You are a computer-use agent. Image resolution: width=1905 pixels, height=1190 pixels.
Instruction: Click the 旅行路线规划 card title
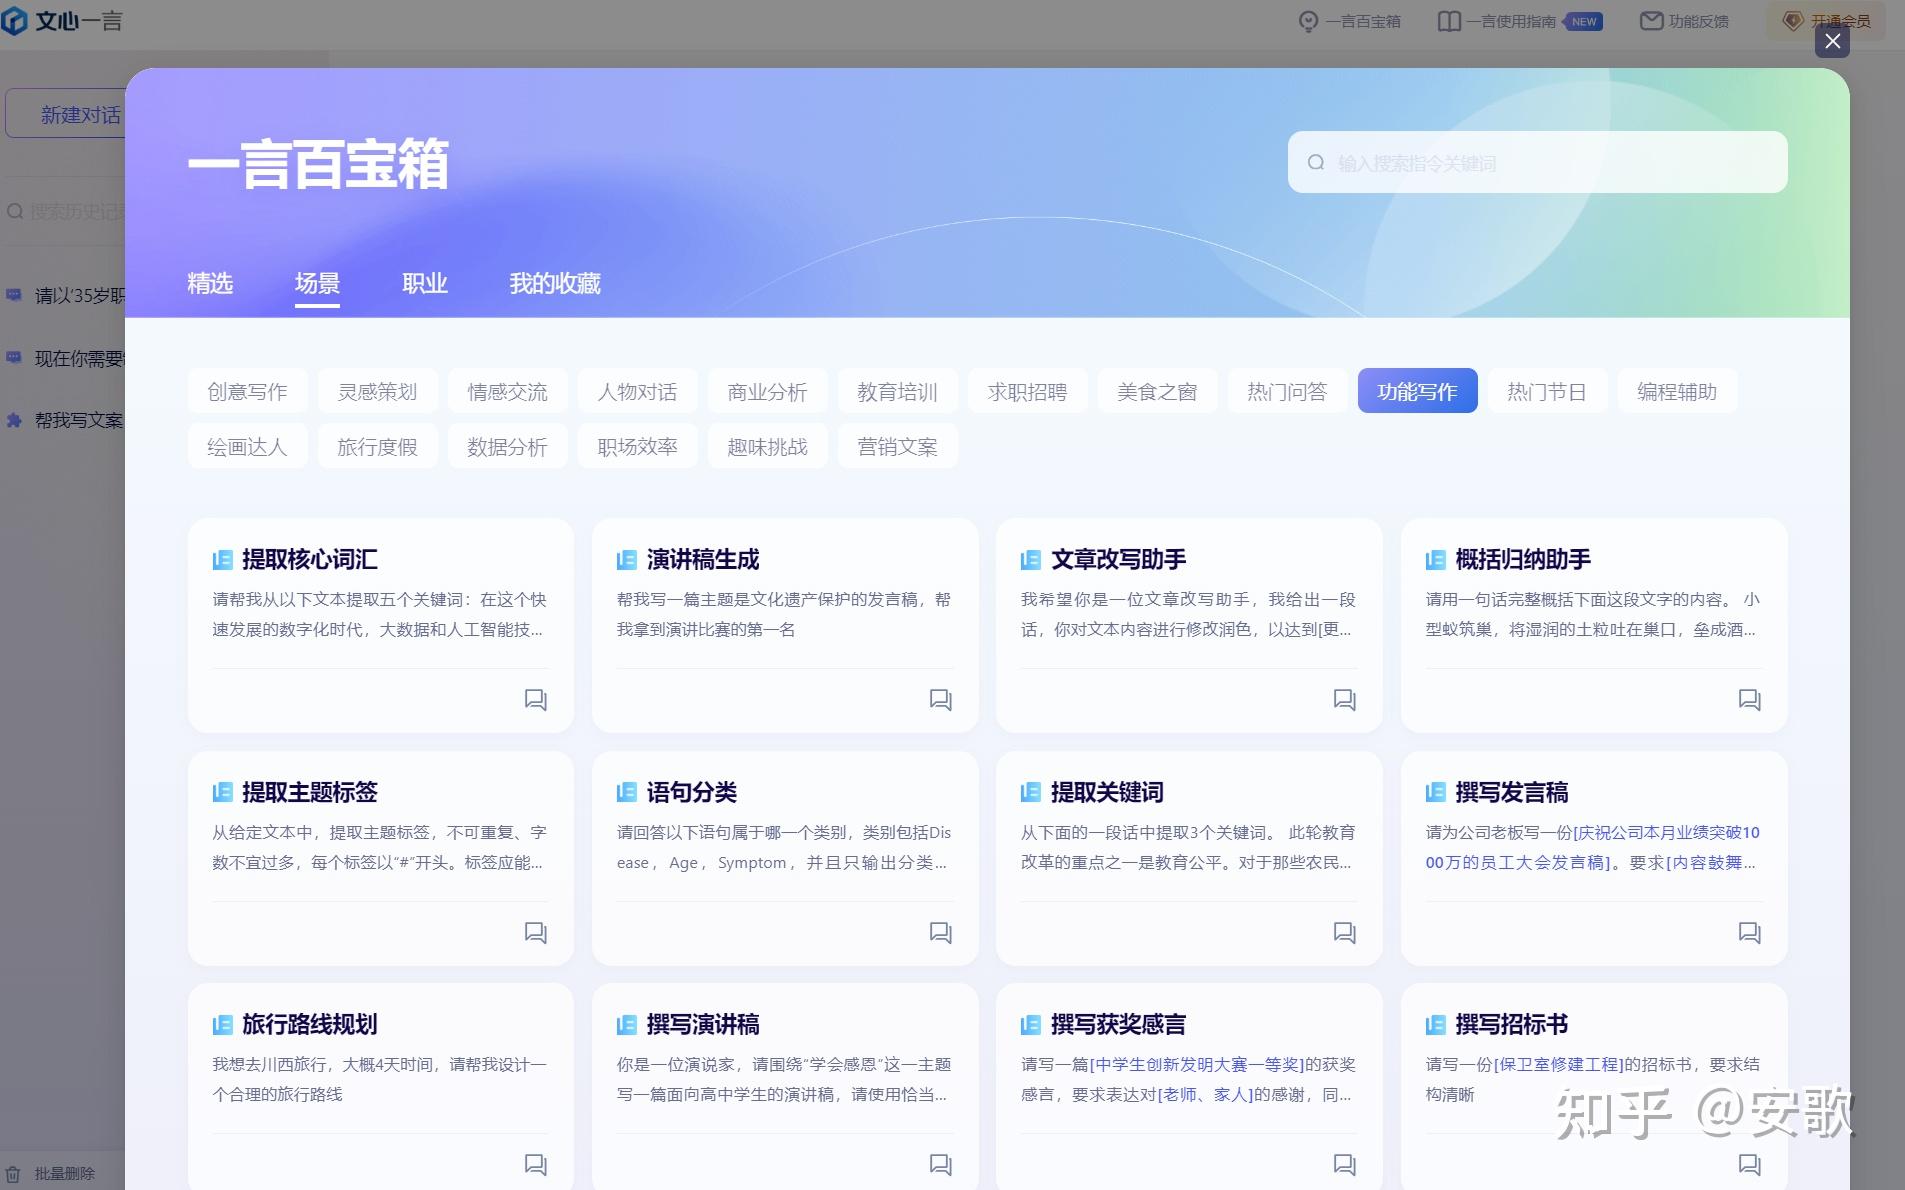309,1025
